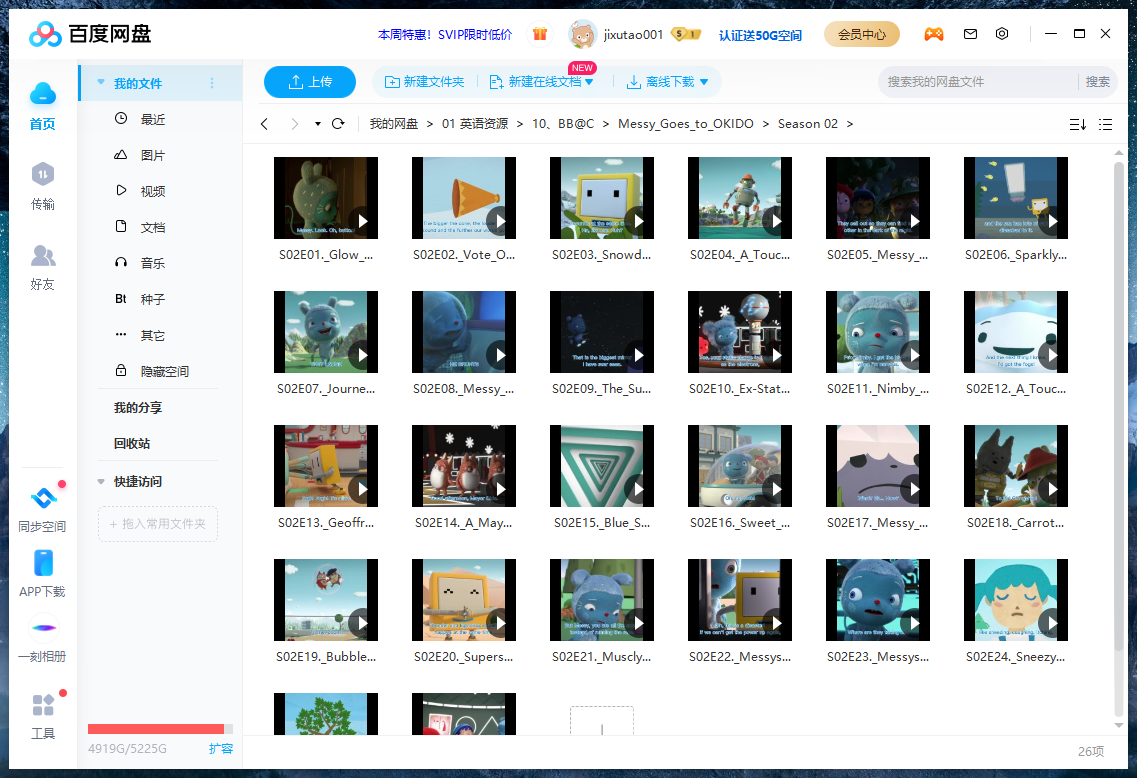The width and height of the screenshot is (1137, 778).
Task: Select the S02E20._Supers video thumbnail
Action: (x=464, y=600)
